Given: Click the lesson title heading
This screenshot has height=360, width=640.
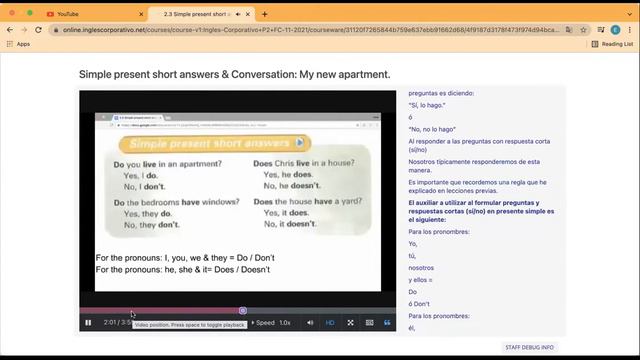Looking at the screenshot, I should (234, 74).
